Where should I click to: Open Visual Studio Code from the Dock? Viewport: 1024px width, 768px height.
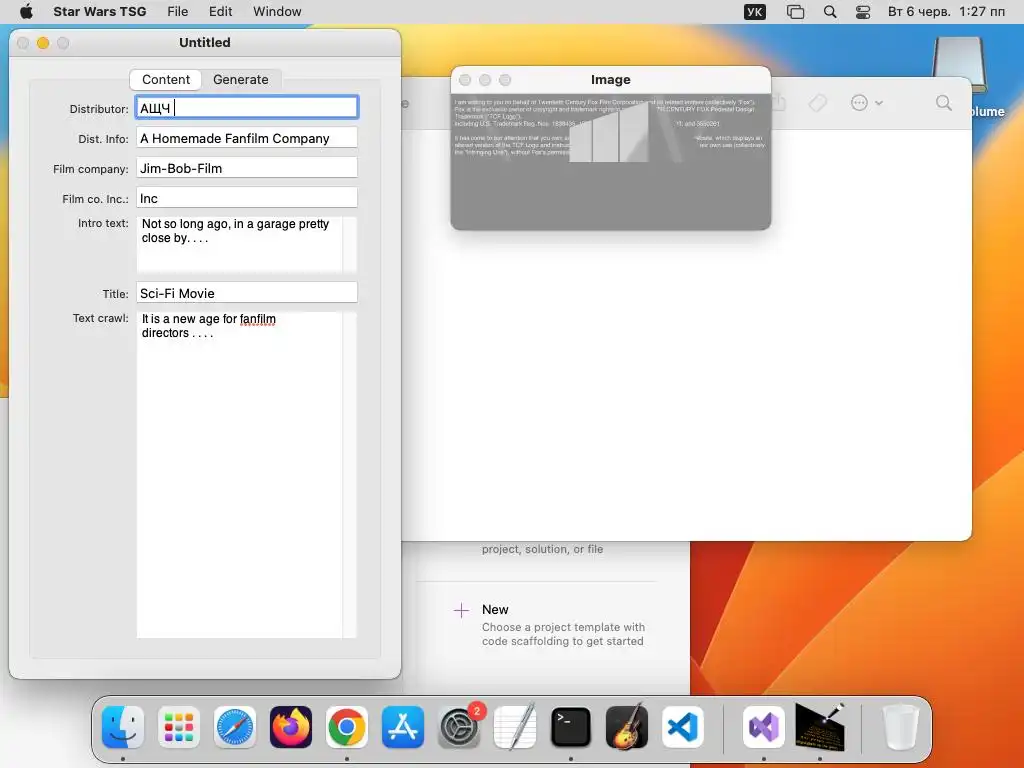(683, 727)
